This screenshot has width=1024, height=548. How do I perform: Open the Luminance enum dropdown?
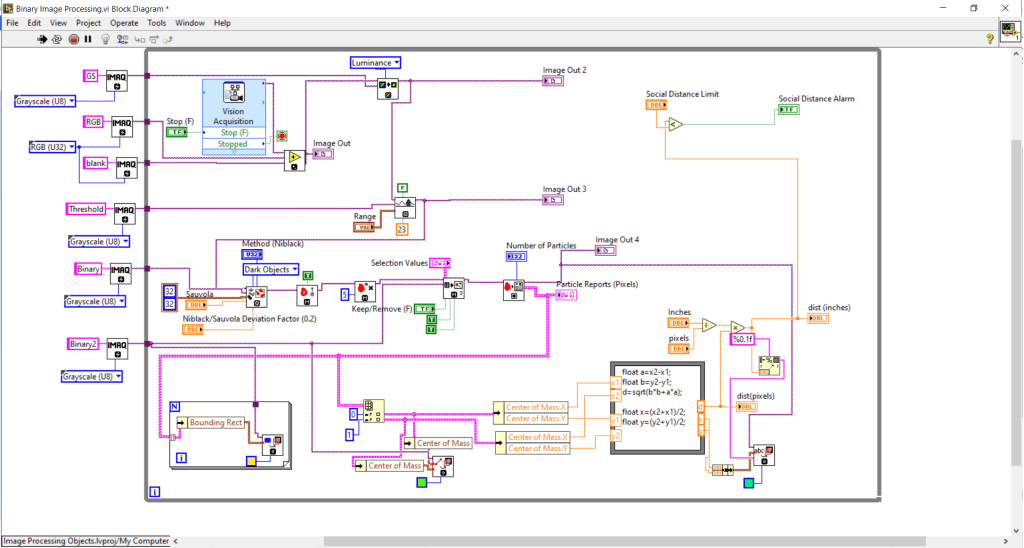coord(376,63)
